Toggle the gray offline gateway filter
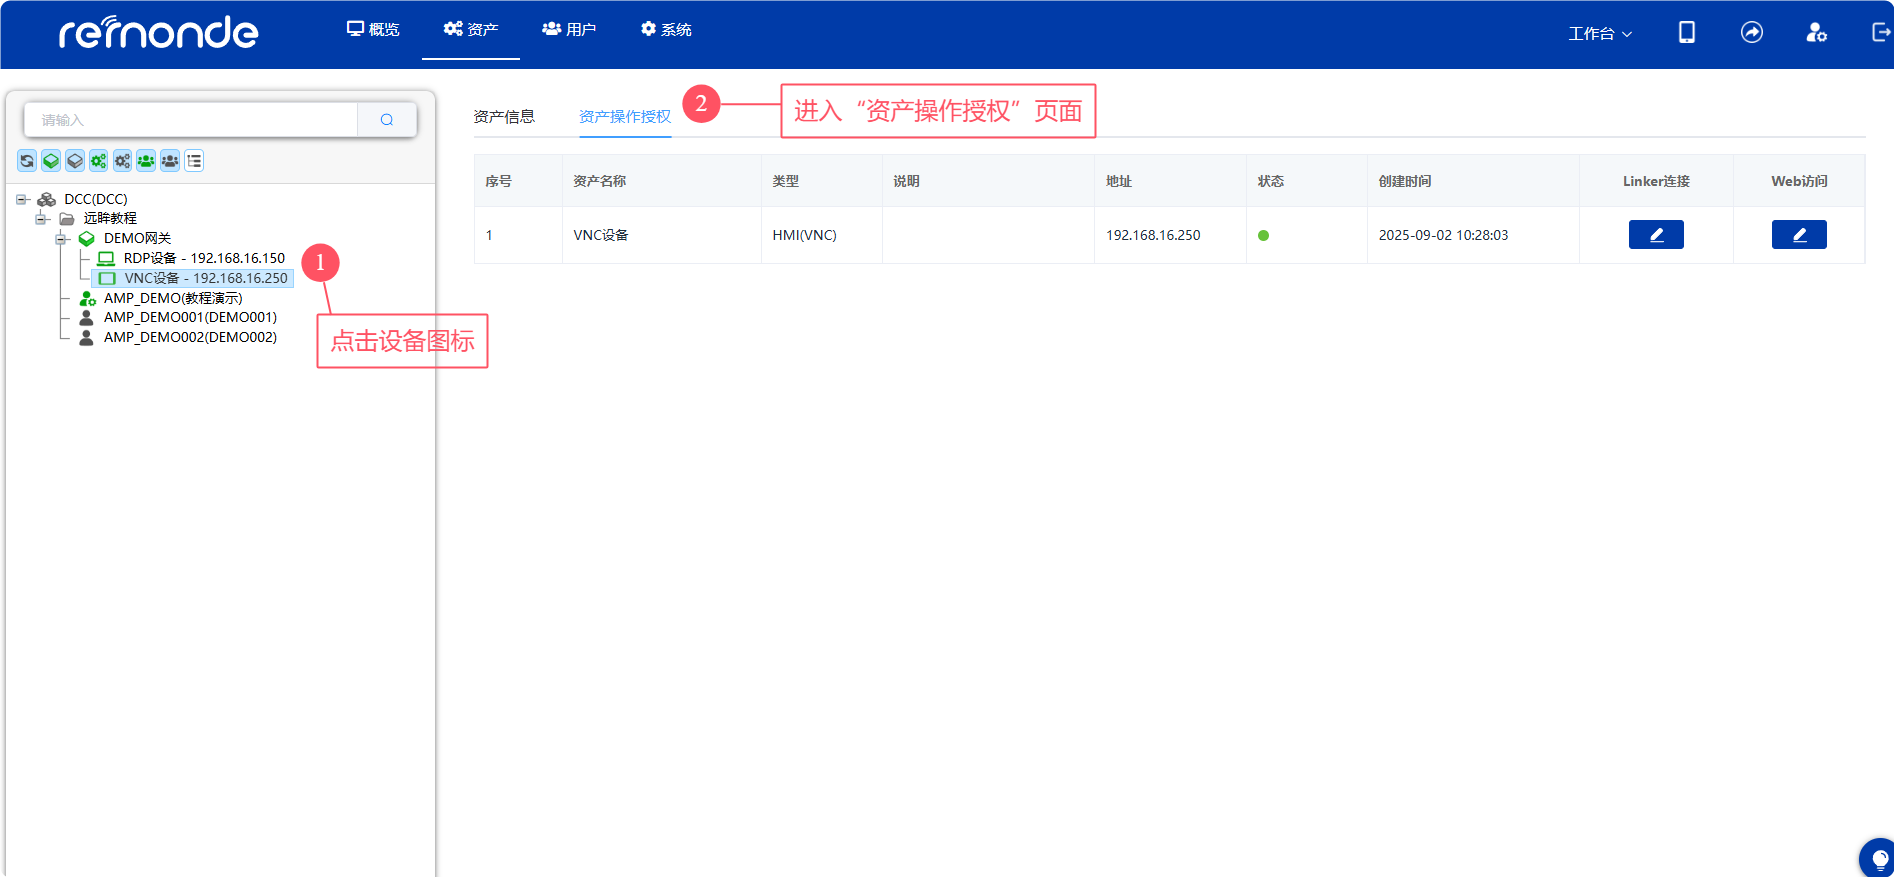Viewport: 1894px width, 877px height. point(75,161)
